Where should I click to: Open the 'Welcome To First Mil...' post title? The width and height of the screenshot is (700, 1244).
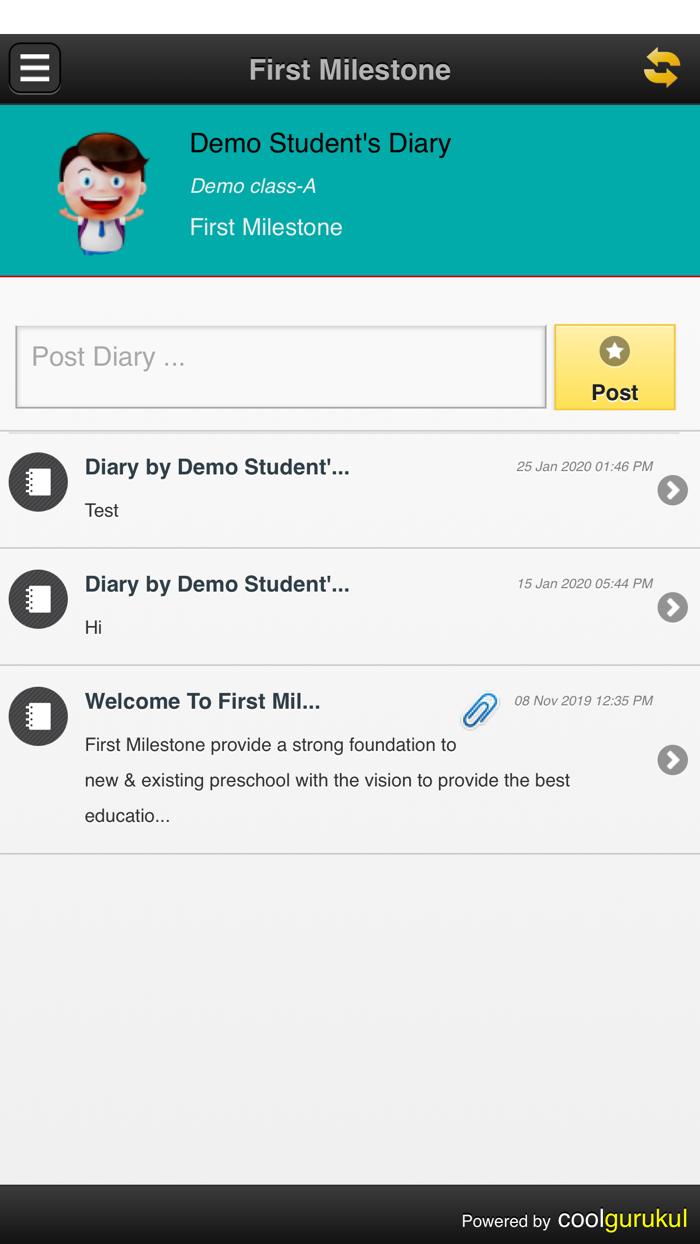[x=202, y=701]
